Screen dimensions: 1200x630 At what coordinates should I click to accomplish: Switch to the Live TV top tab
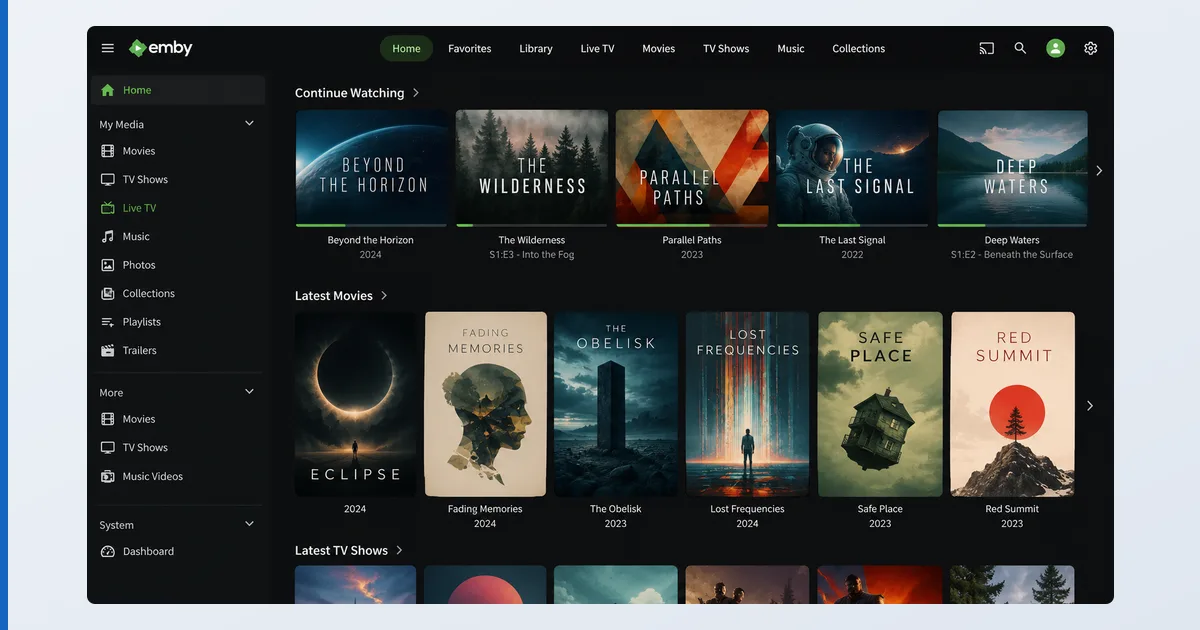point(598,48)
